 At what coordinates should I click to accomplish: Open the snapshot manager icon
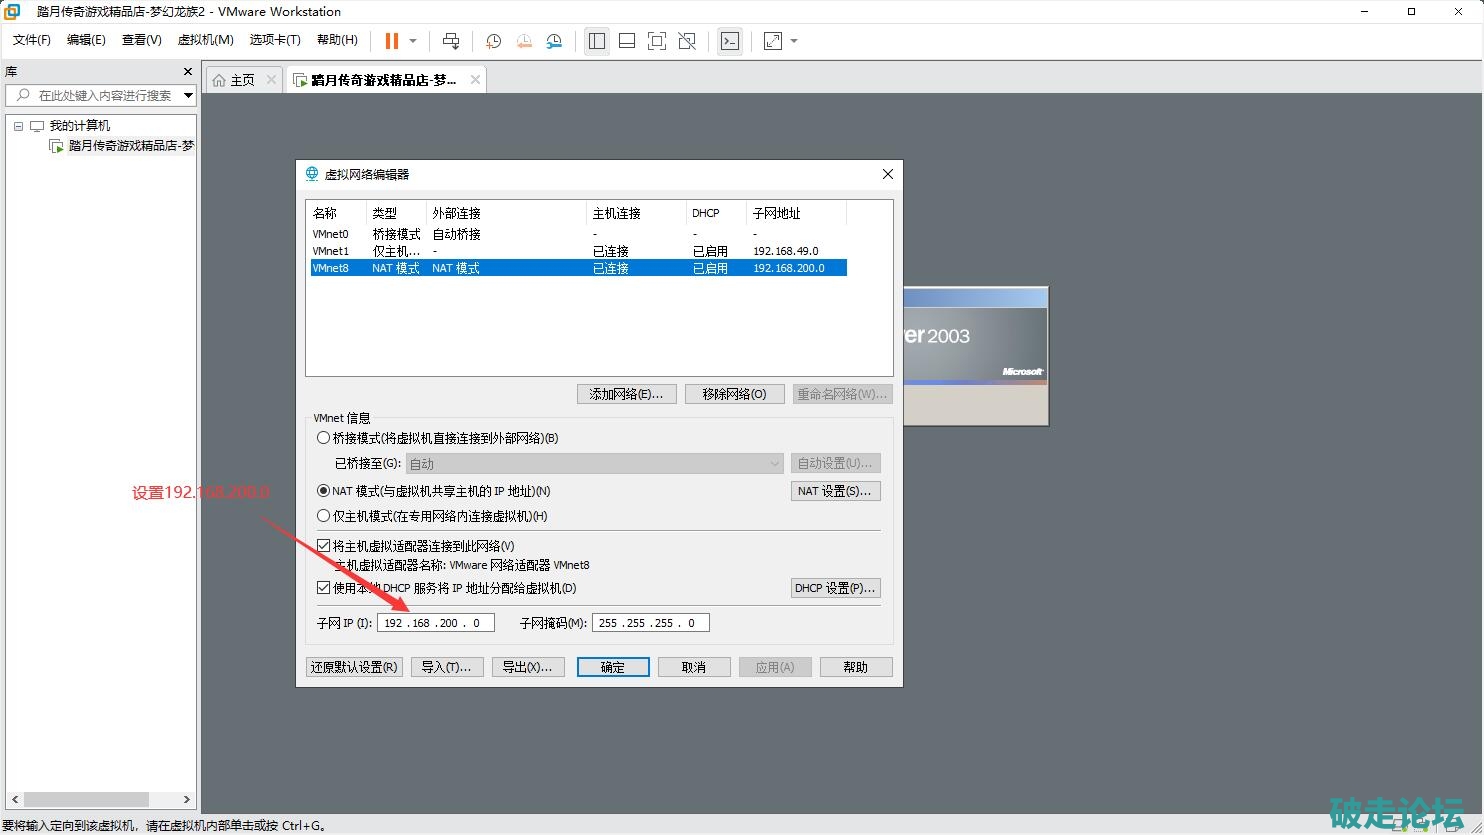pos(554,41)
